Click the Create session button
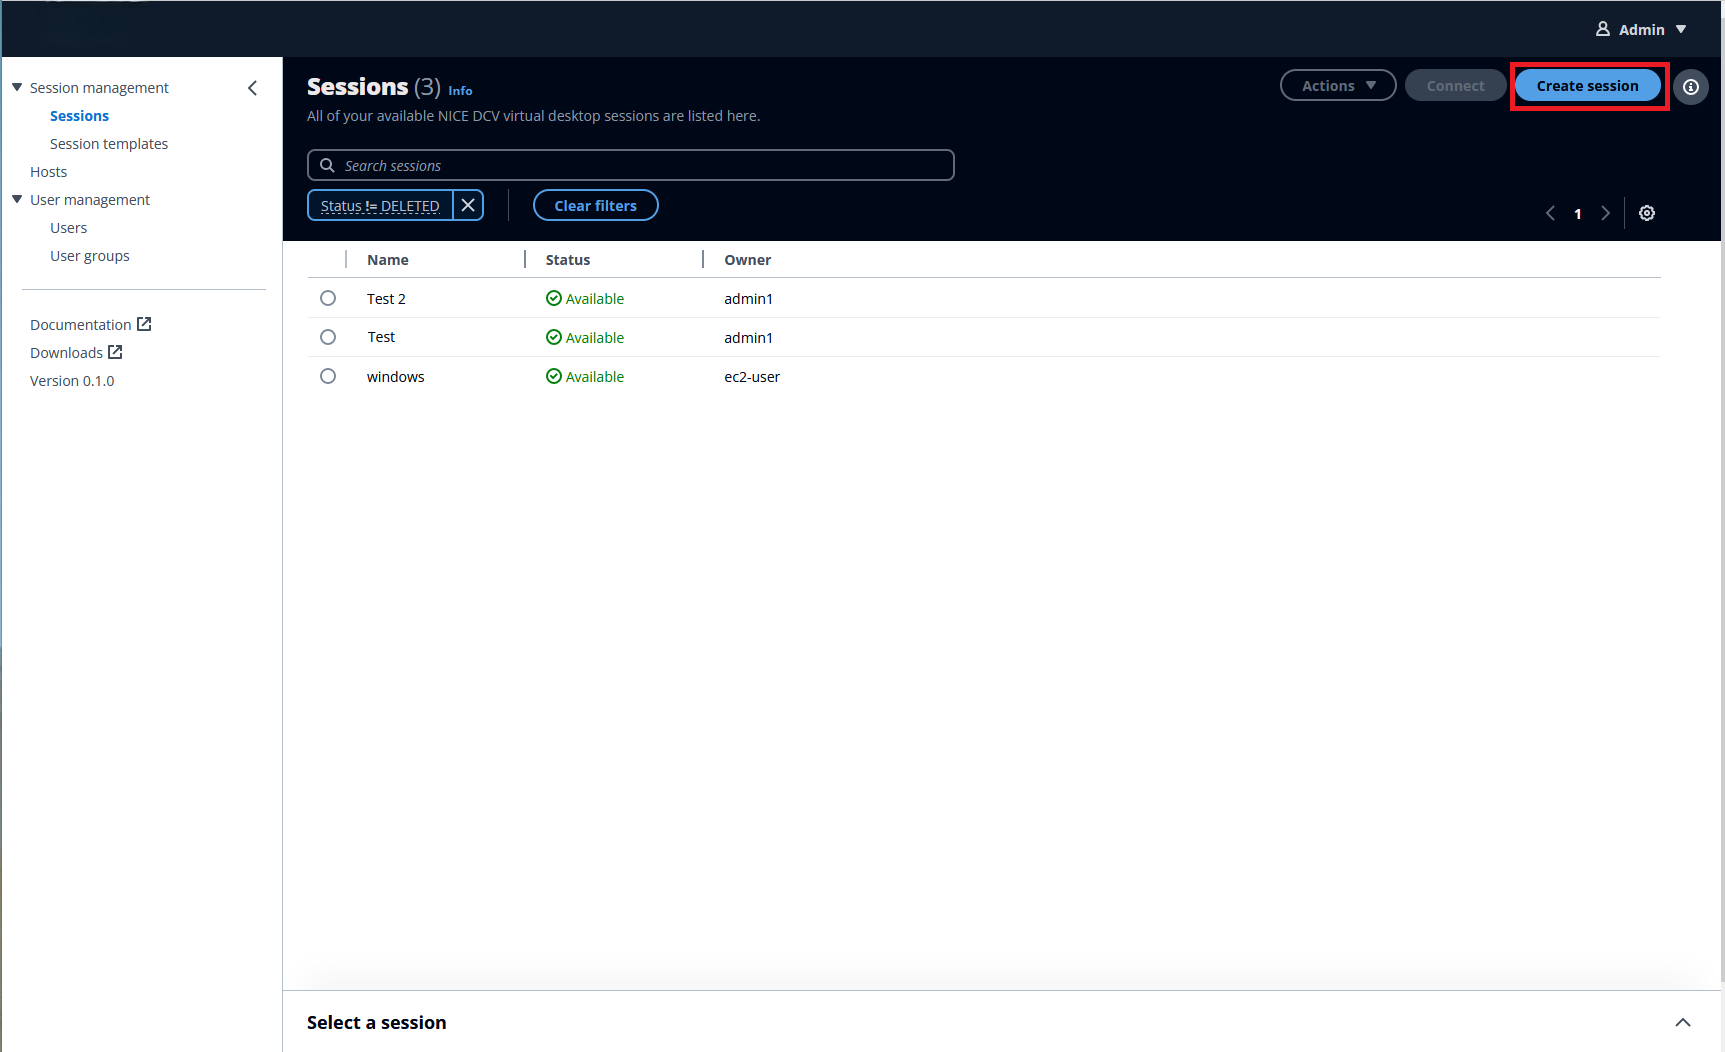Screen dimensions: 1725x1052 coord(1587,85)
